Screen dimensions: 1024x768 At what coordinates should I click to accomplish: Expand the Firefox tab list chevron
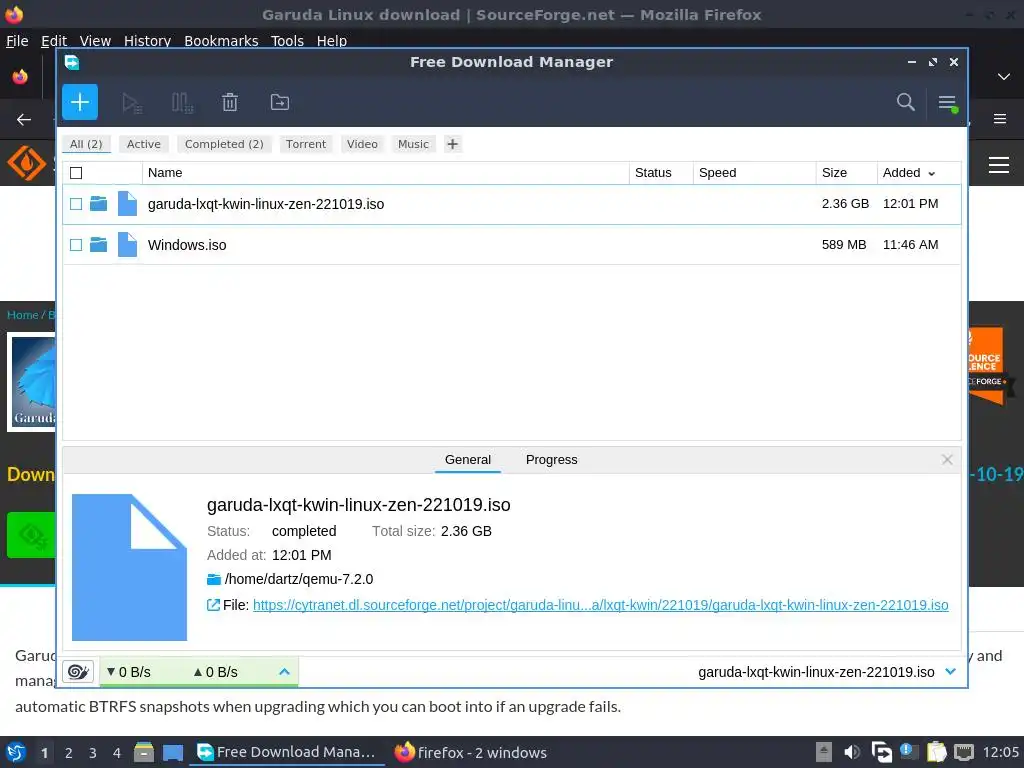click(1004, 76)
